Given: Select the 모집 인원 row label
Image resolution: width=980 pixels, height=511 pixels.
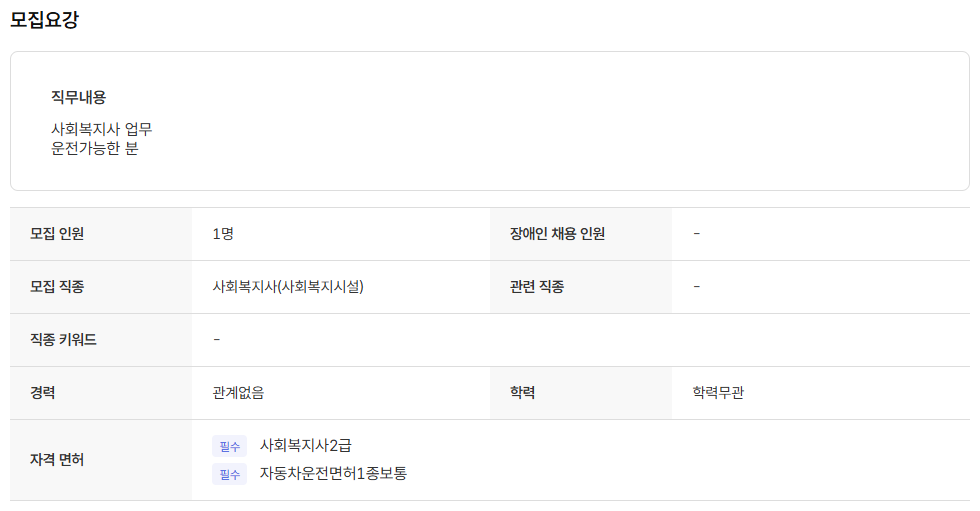Looking at the screenshot, I should click(x=57, y=234).
